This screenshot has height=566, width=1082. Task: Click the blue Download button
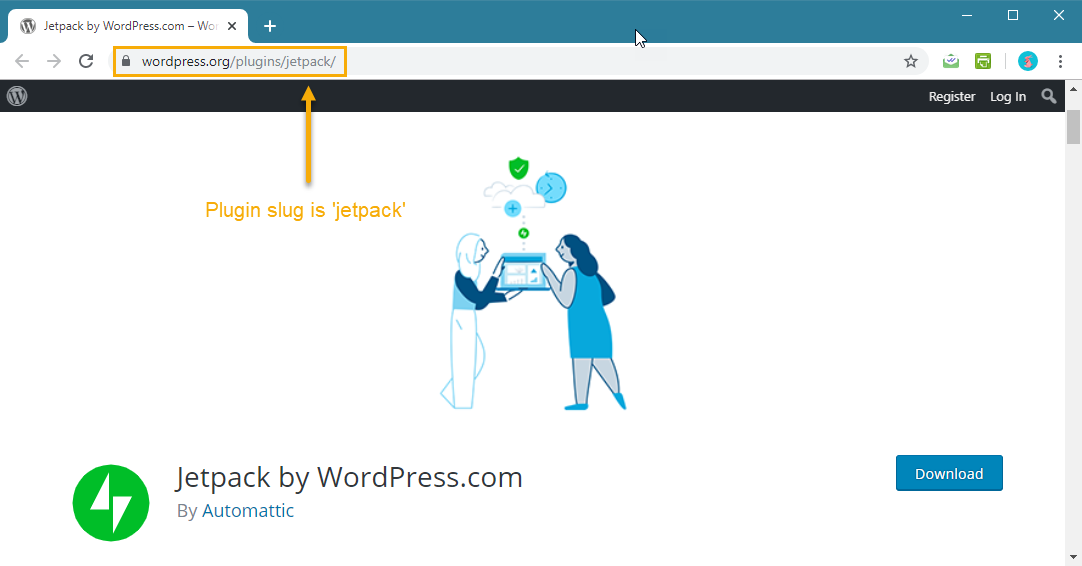point(949,474)
